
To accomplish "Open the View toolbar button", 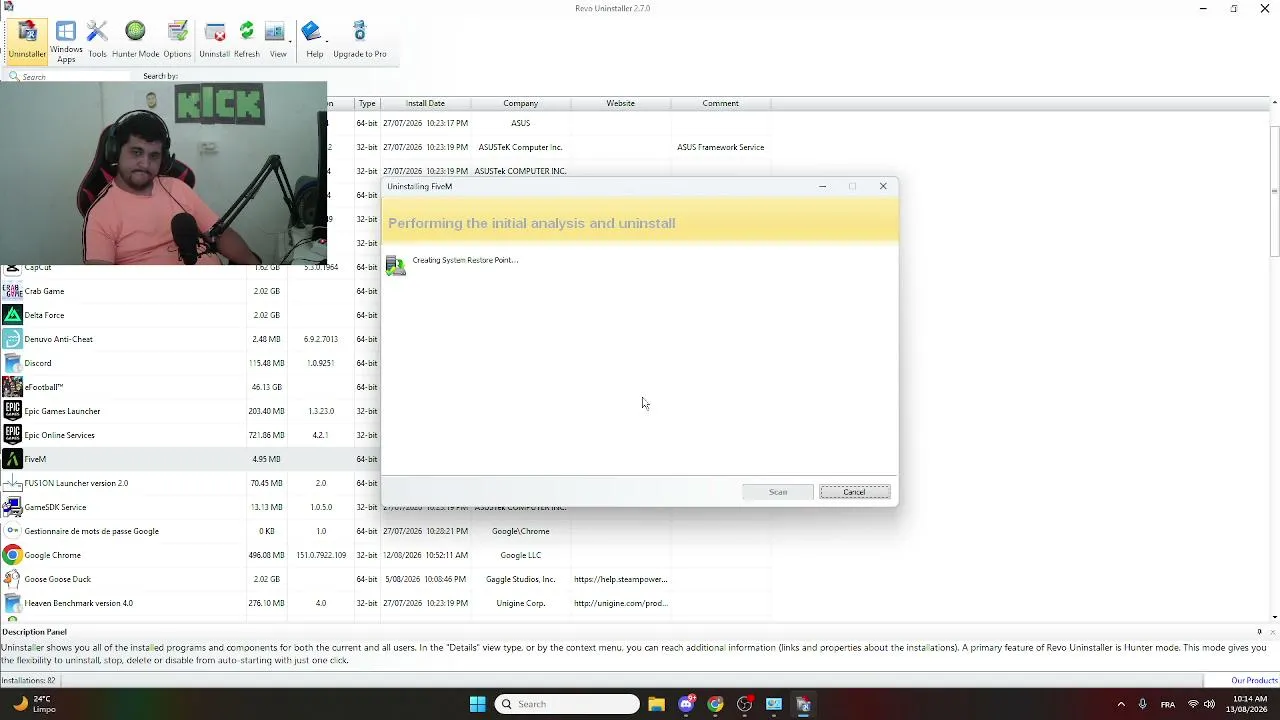I will pos(276,40).
